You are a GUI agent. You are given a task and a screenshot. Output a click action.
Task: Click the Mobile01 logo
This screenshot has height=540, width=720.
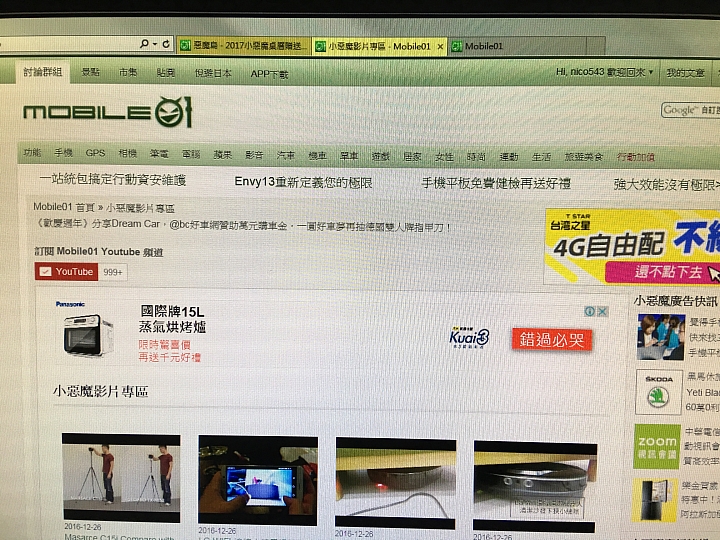(107, 112)
